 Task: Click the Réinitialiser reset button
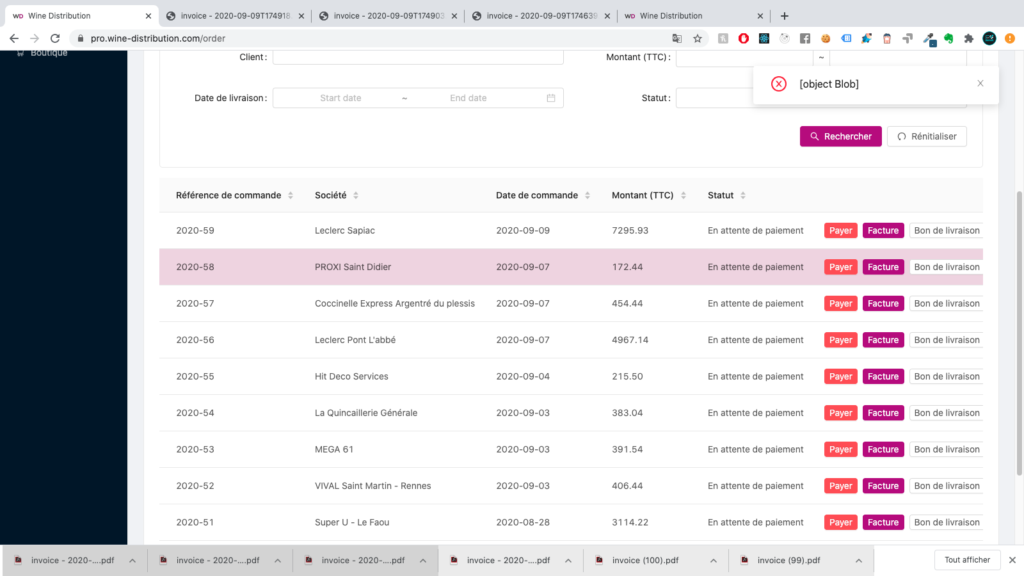[926, 136]
